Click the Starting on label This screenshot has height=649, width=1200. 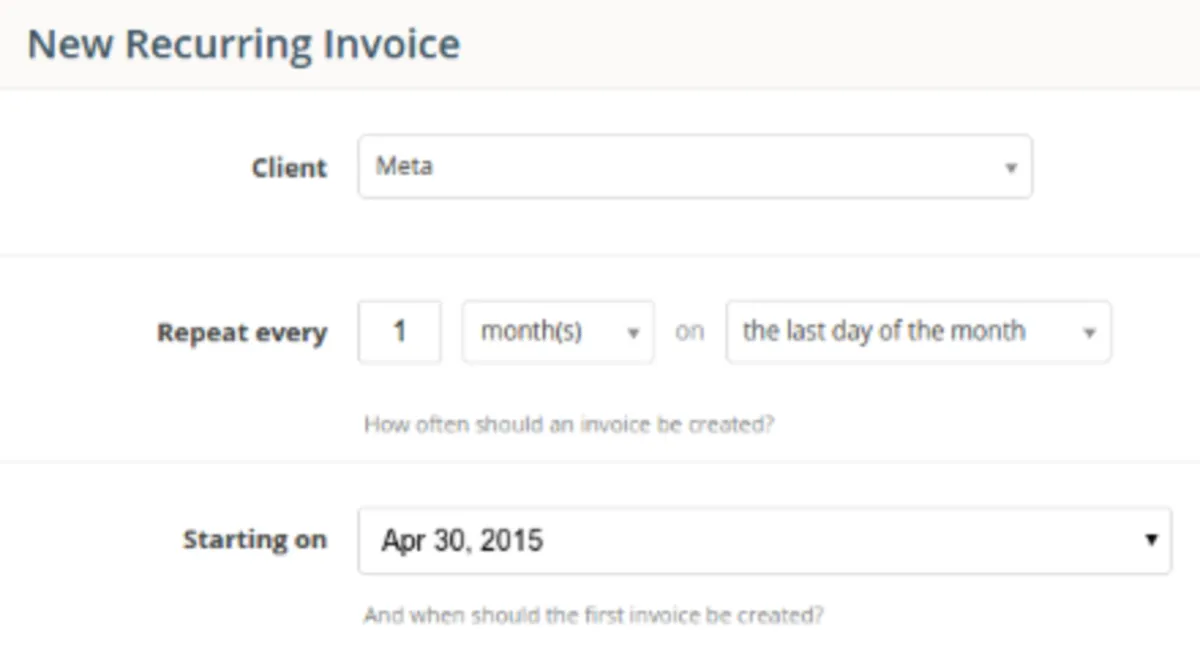[x=254, y=540]
